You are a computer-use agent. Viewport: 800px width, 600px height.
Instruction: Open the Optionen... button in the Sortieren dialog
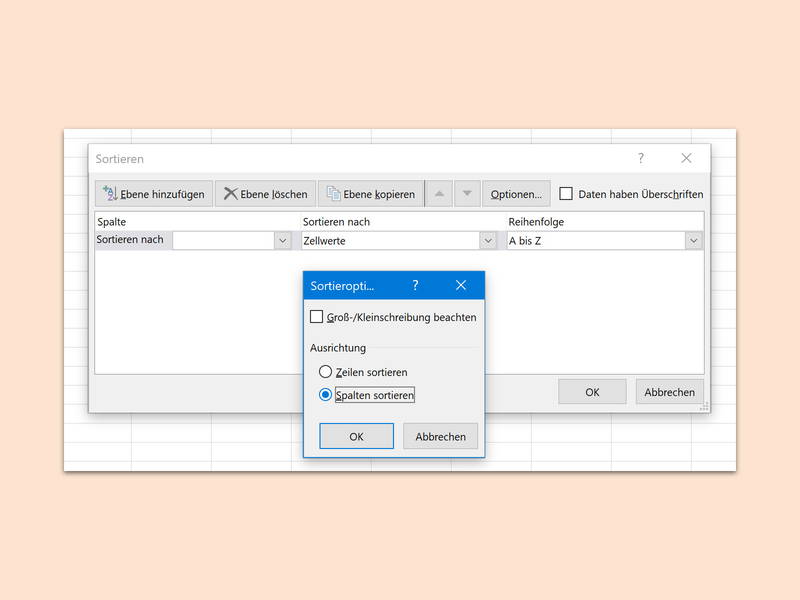click(516, 194)
